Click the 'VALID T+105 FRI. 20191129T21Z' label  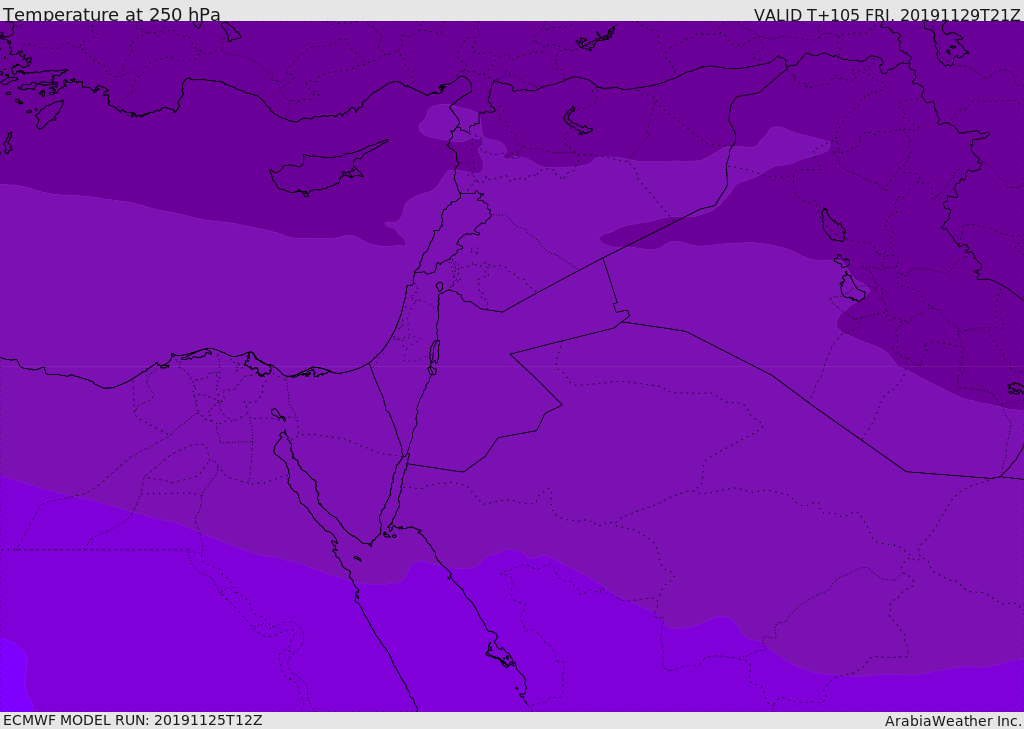[887, 15]
